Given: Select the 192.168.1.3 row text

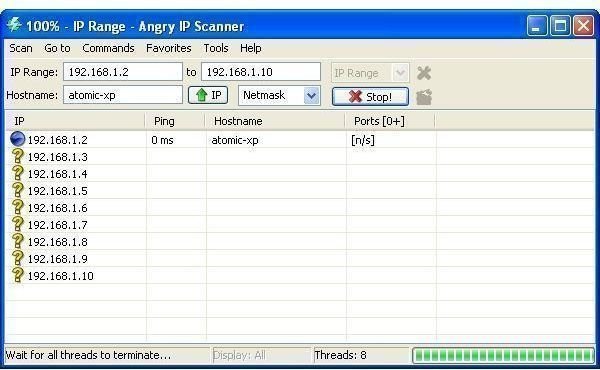Looking at the screenshot, I should coord(57,157).
